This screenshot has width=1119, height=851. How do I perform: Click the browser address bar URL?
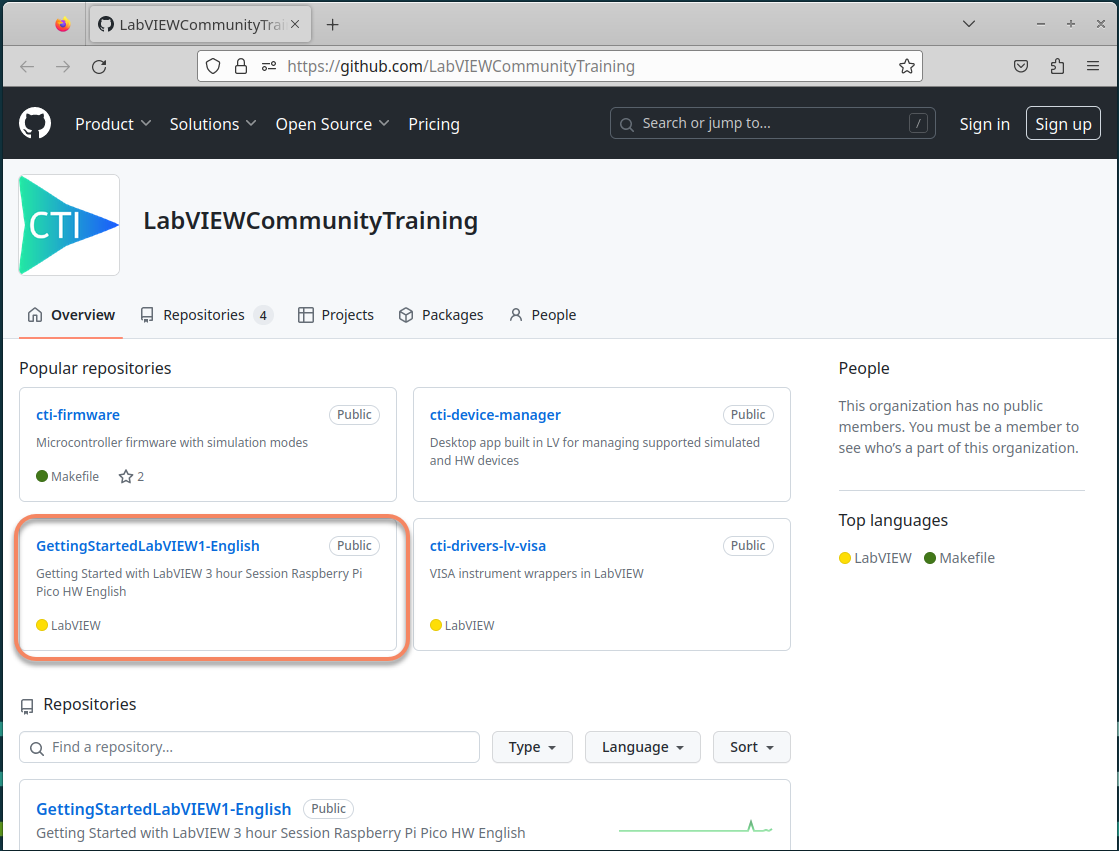pyautogui.click(x=460, y=66)
